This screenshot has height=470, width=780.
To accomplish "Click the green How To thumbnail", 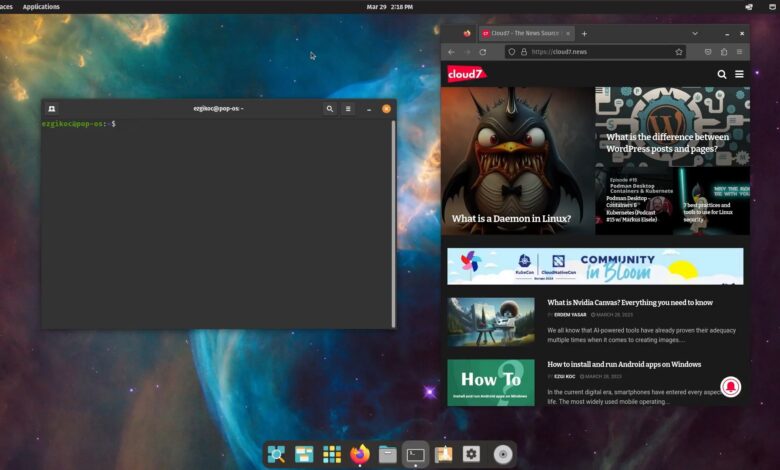I will tap(491, 382).
